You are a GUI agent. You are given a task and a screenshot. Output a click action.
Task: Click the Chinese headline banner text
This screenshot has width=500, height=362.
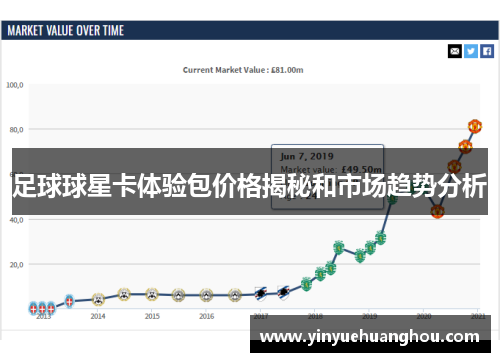(250, 186)
